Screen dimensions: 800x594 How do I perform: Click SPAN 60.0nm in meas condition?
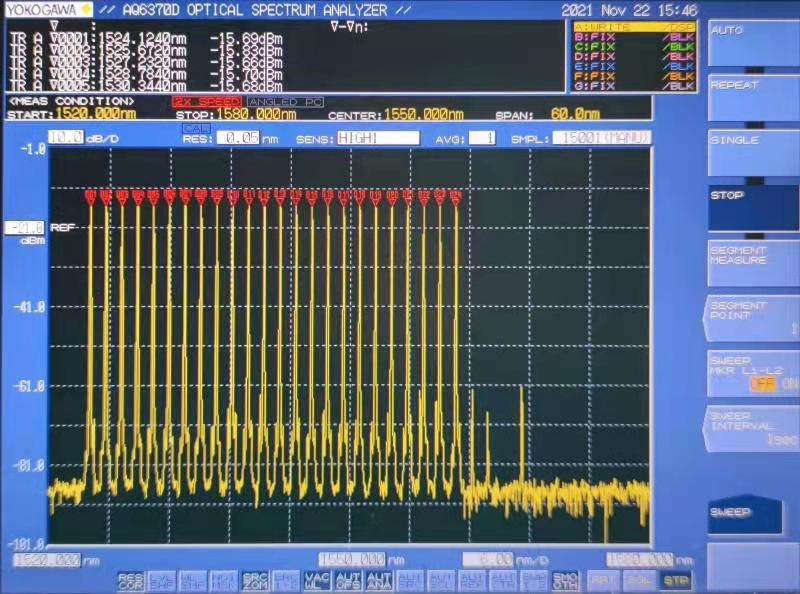click(548, 114)
